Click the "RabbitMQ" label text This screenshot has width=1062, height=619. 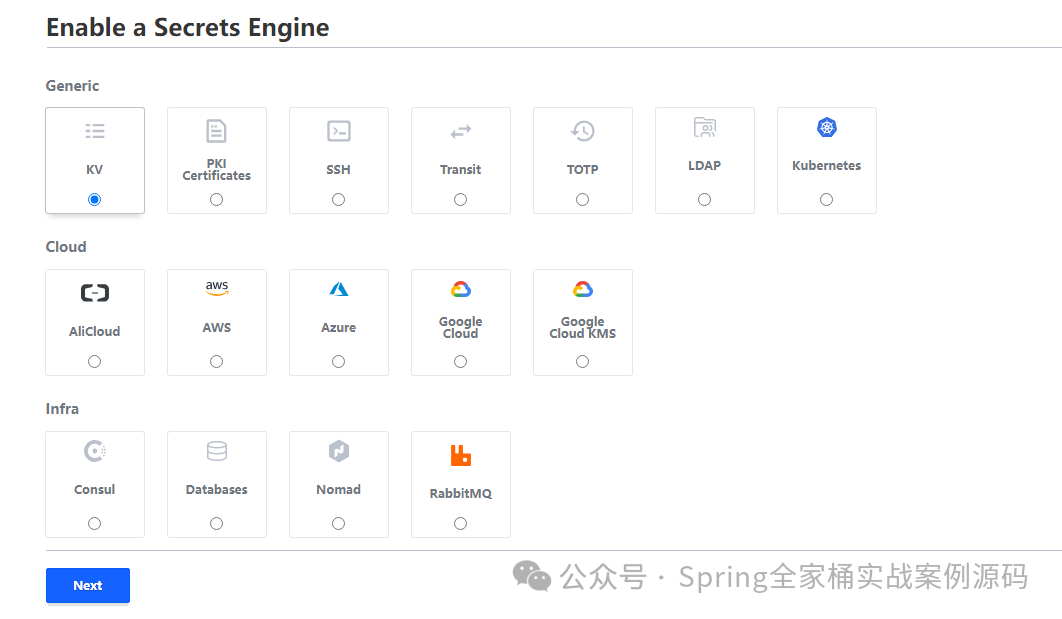(x=461, y=493)
